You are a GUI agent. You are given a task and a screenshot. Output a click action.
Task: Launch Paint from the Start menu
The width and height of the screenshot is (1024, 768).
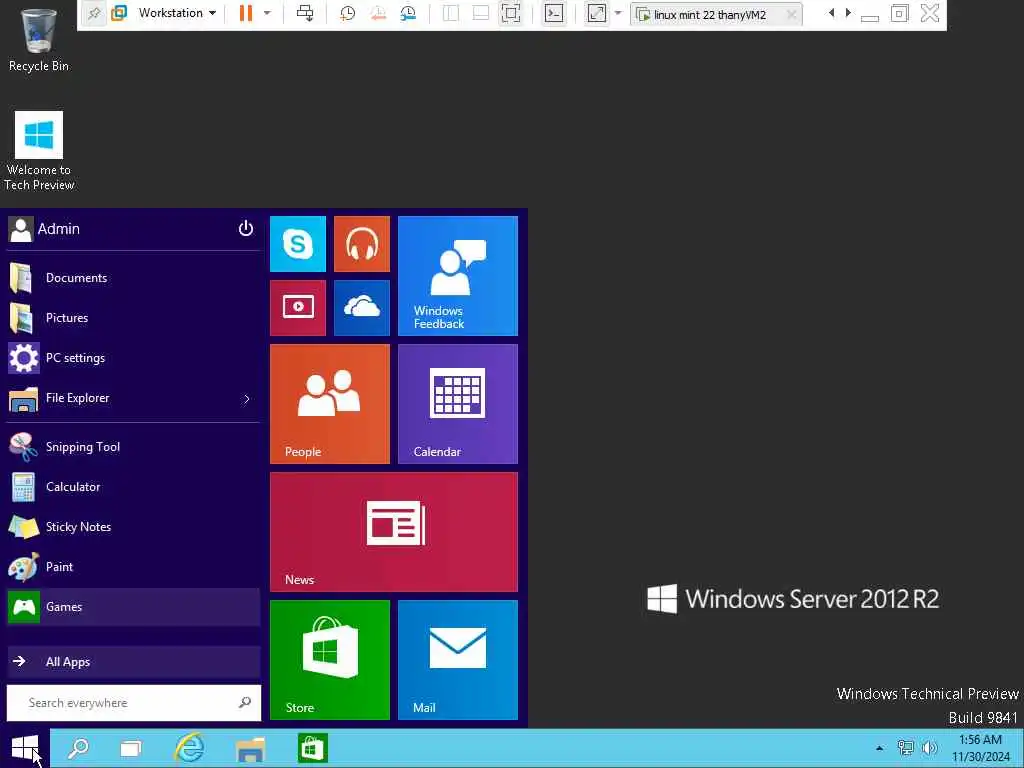[133, 567]
